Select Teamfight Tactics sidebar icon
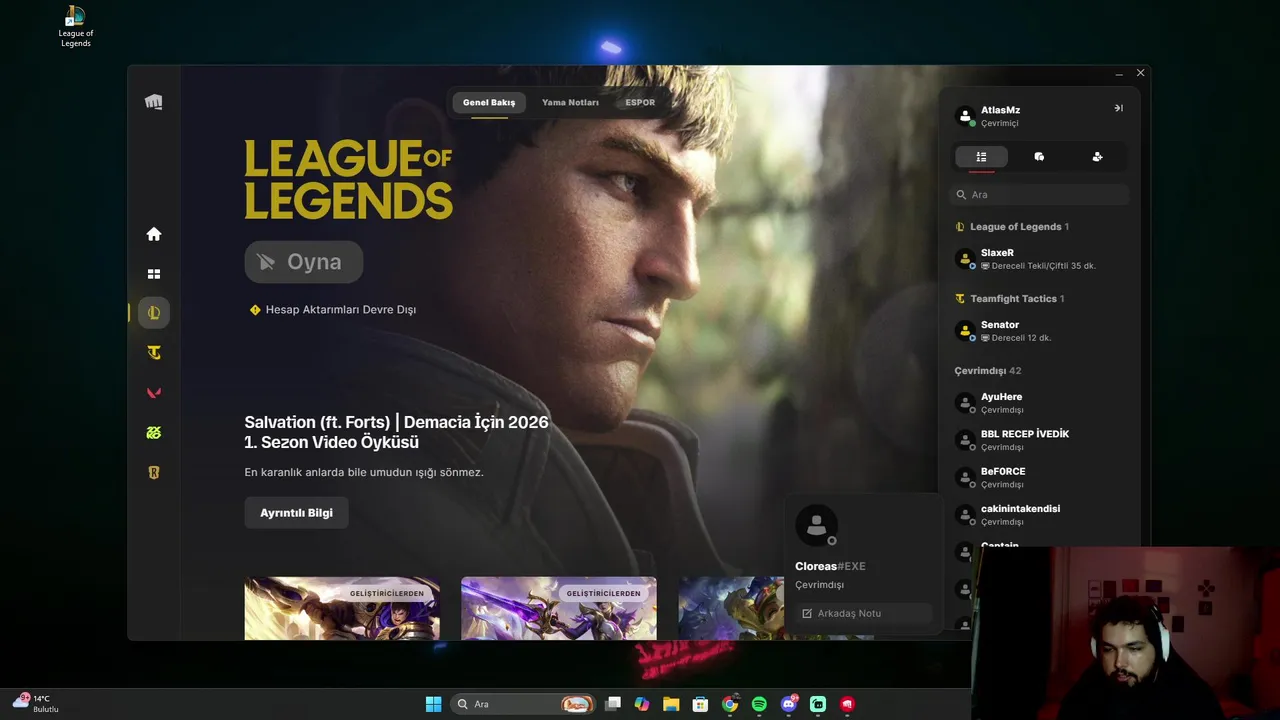The height and width of the screenshot is (720, 1280). [x=153, y=353]
